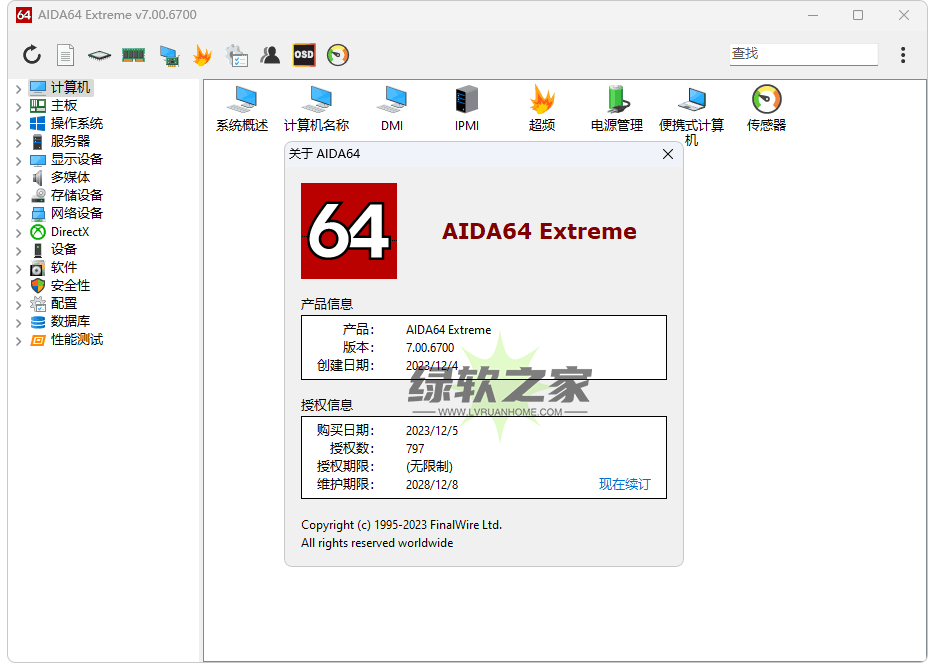This screenshot has width=935, height=670.
Task: Expand the 性能测试 tree node
Action: (x=18, y=340)
